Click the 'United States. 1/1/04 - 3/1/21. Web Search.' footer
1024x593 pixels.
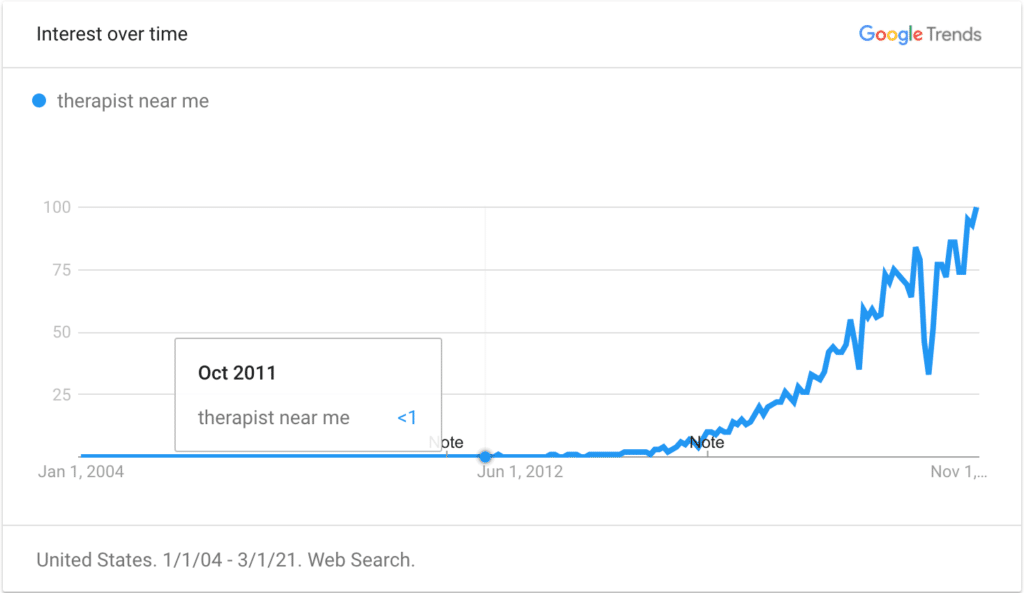(x=225, y=560)
